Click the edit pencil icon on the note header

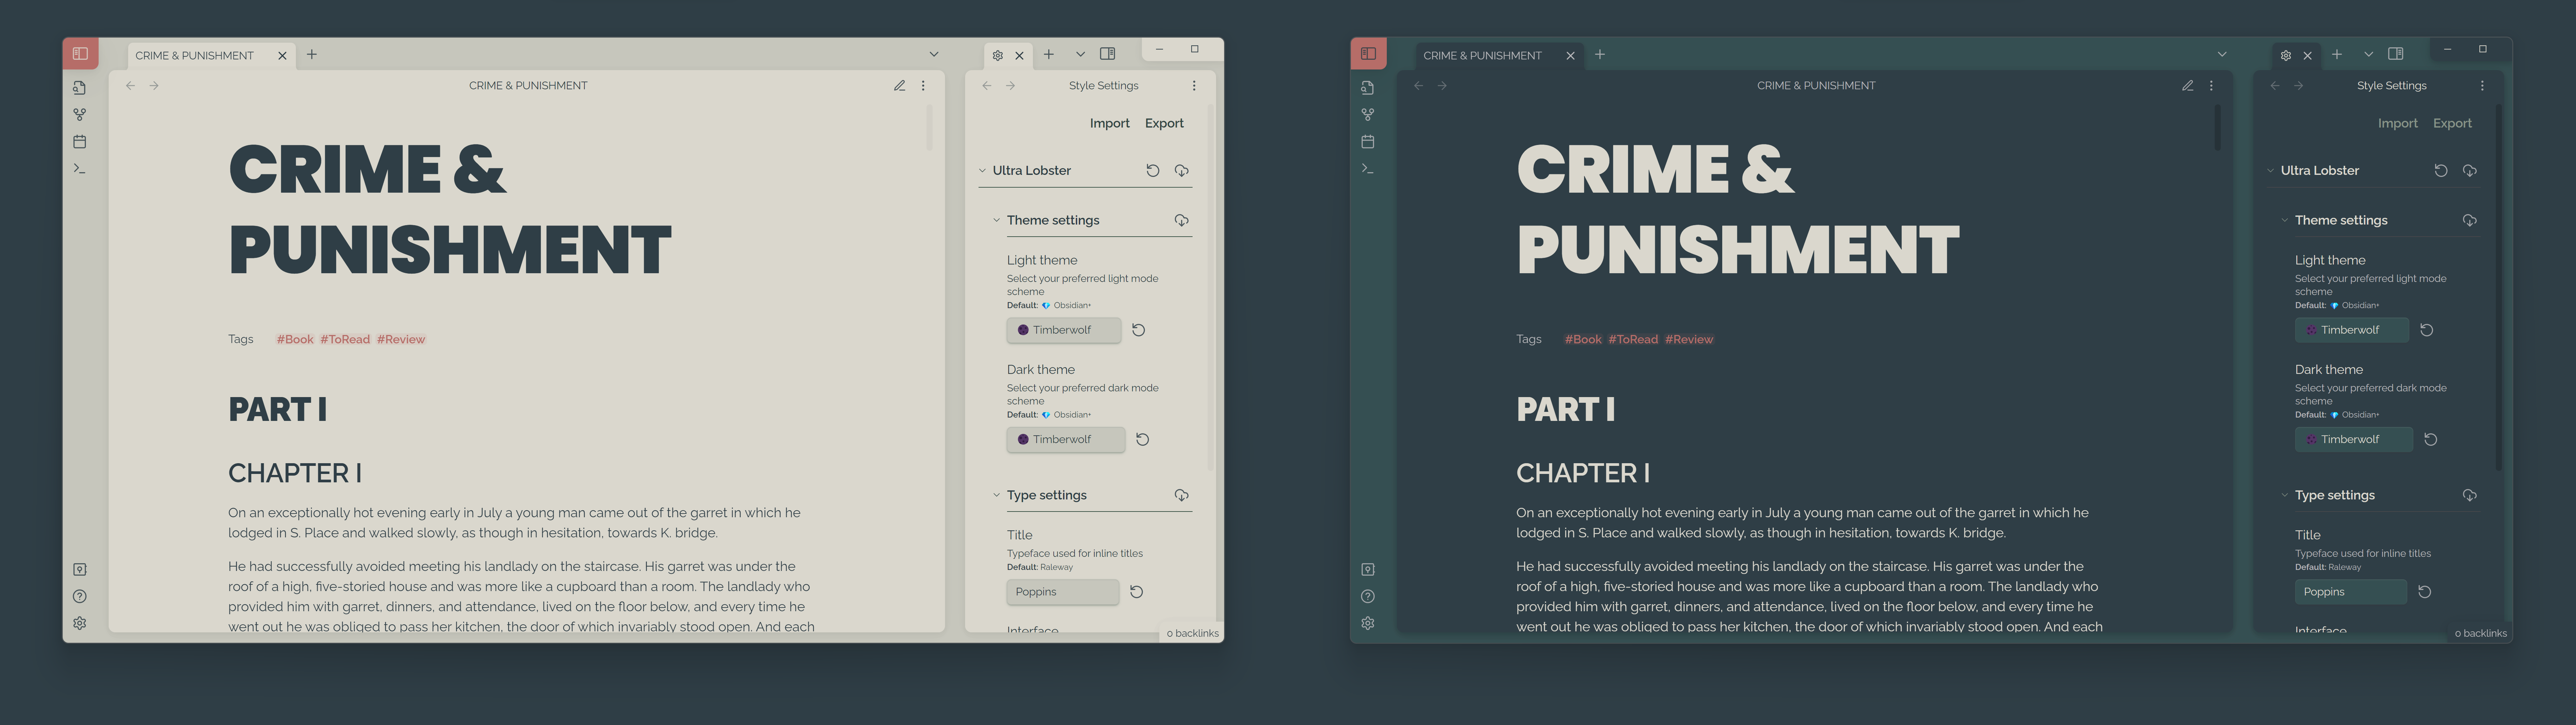point(899,85)
